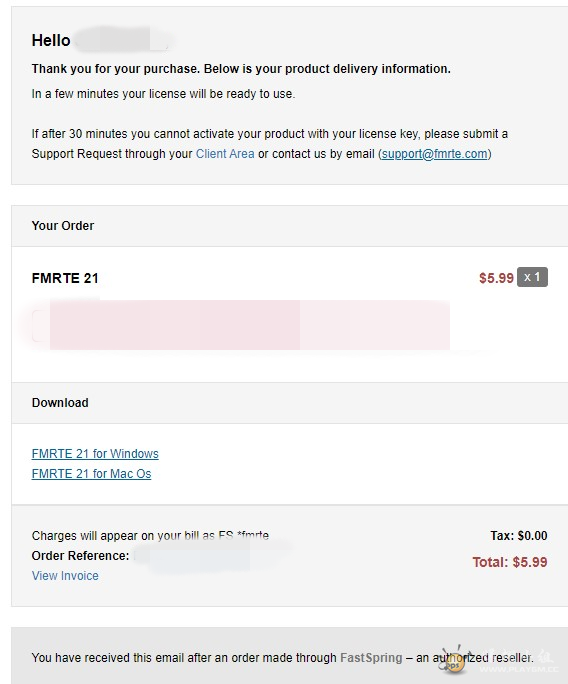Screen dimensions: 568x684
Task: Click the thank you for your purchase line
Action: point(241,69)
